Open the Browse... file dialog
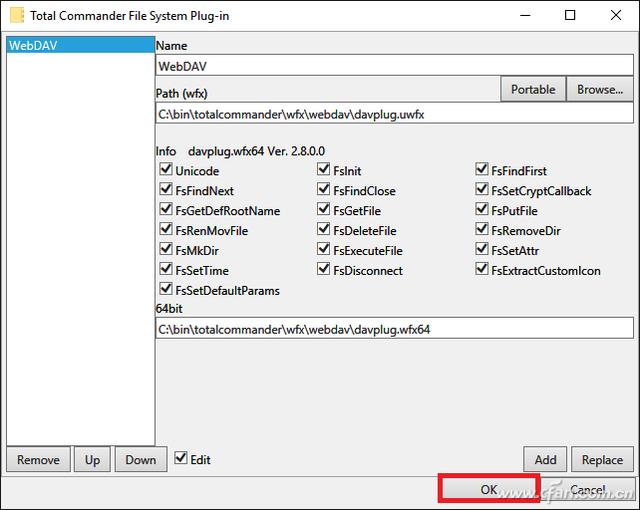This screenshot has width=640, height=510. pos(600,89)
